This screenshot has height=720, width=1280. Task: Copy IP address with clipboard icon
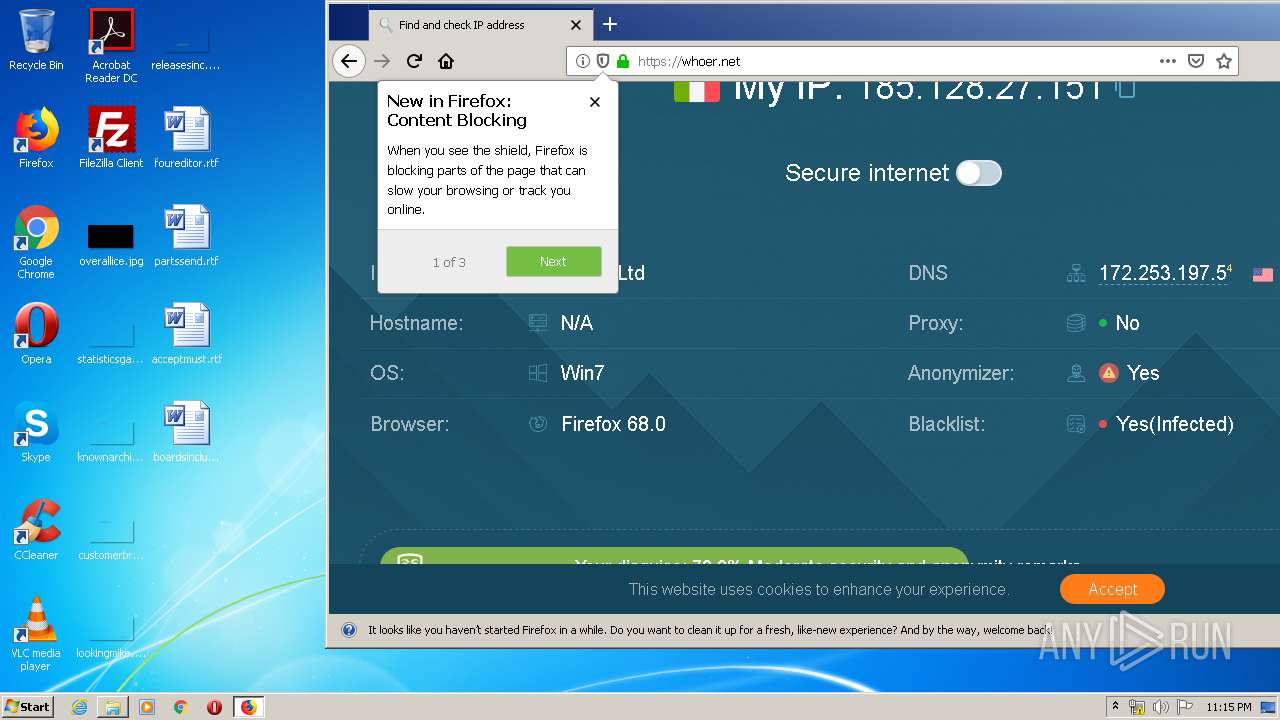(x=1126, y=89)
